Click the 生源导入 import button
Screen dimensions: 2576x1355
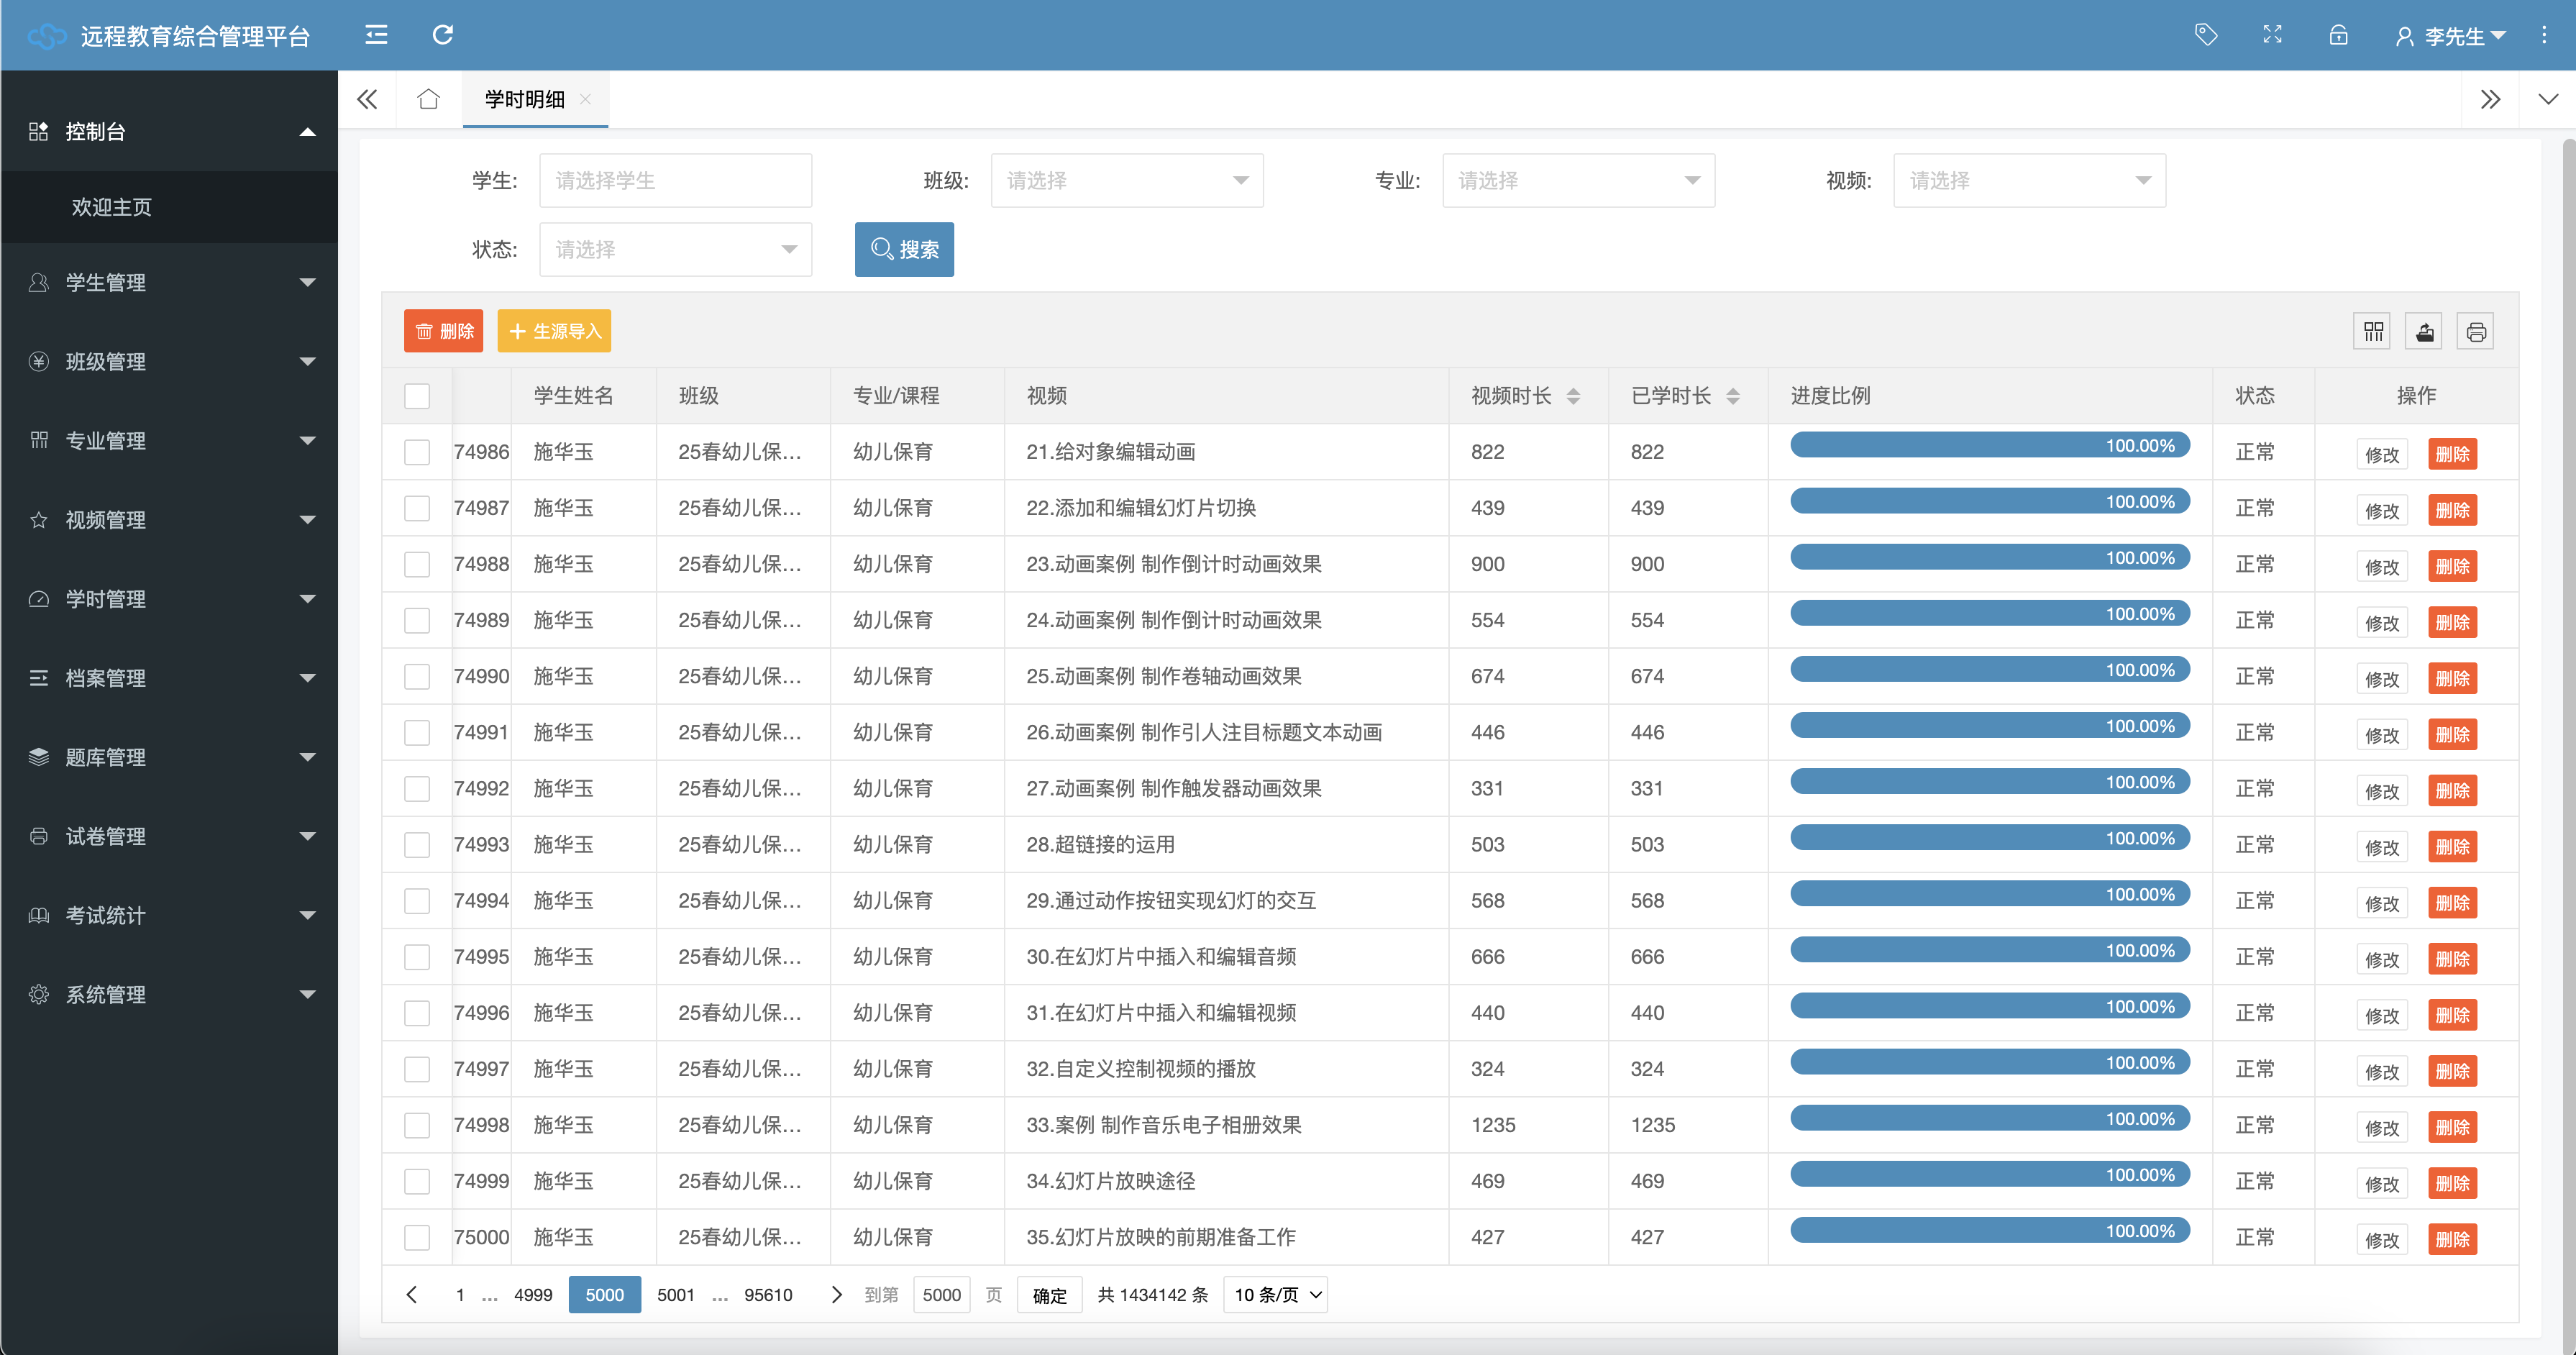[x=554, y=332]
